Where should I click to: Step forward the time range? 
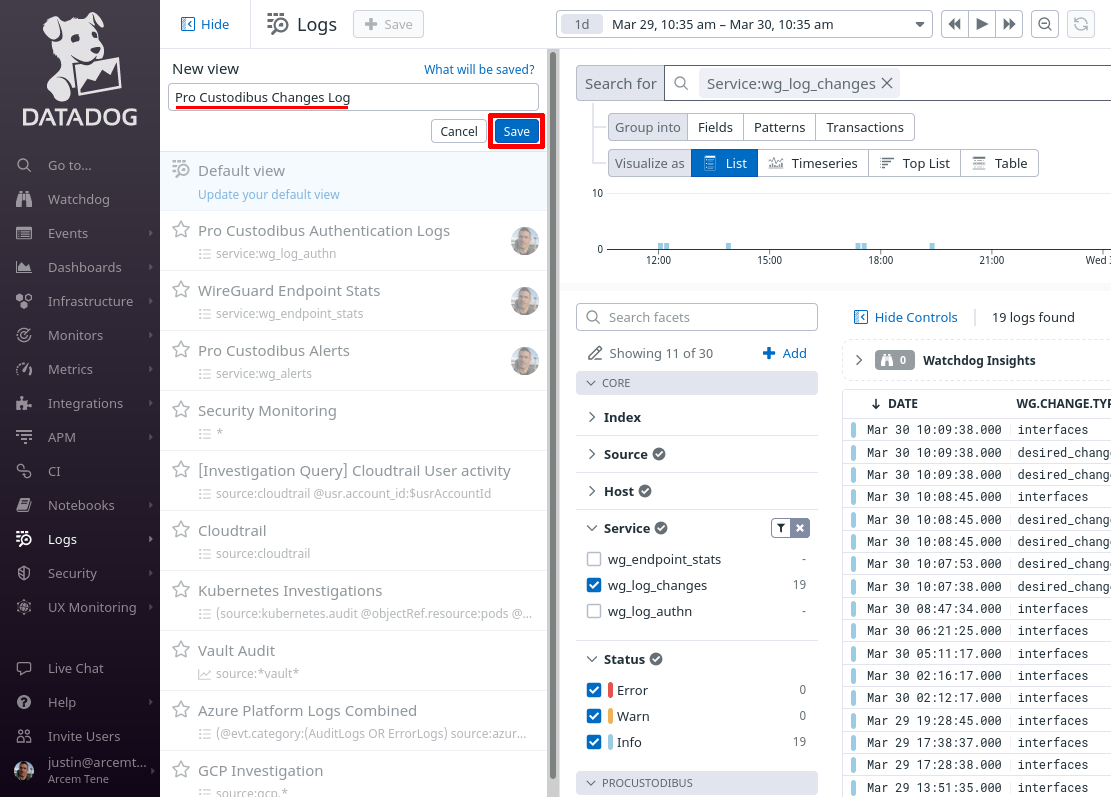(1009, 24)
